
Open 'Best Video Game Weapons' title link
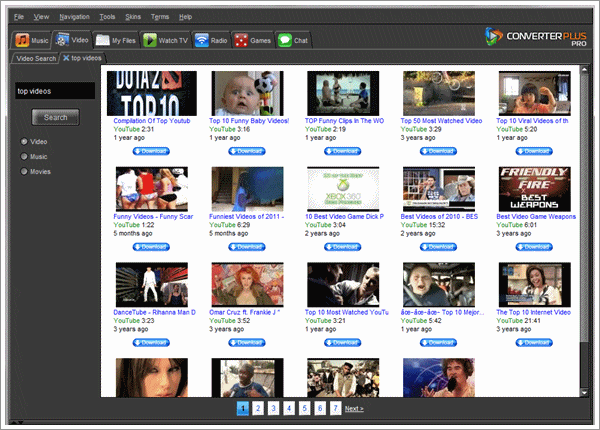point(536,217)
